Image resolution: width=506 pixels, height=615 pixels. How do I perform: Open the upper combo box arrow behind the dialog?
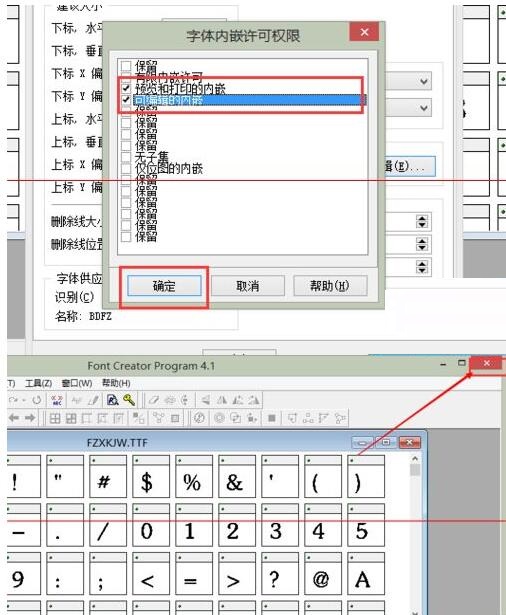point(424,82)
